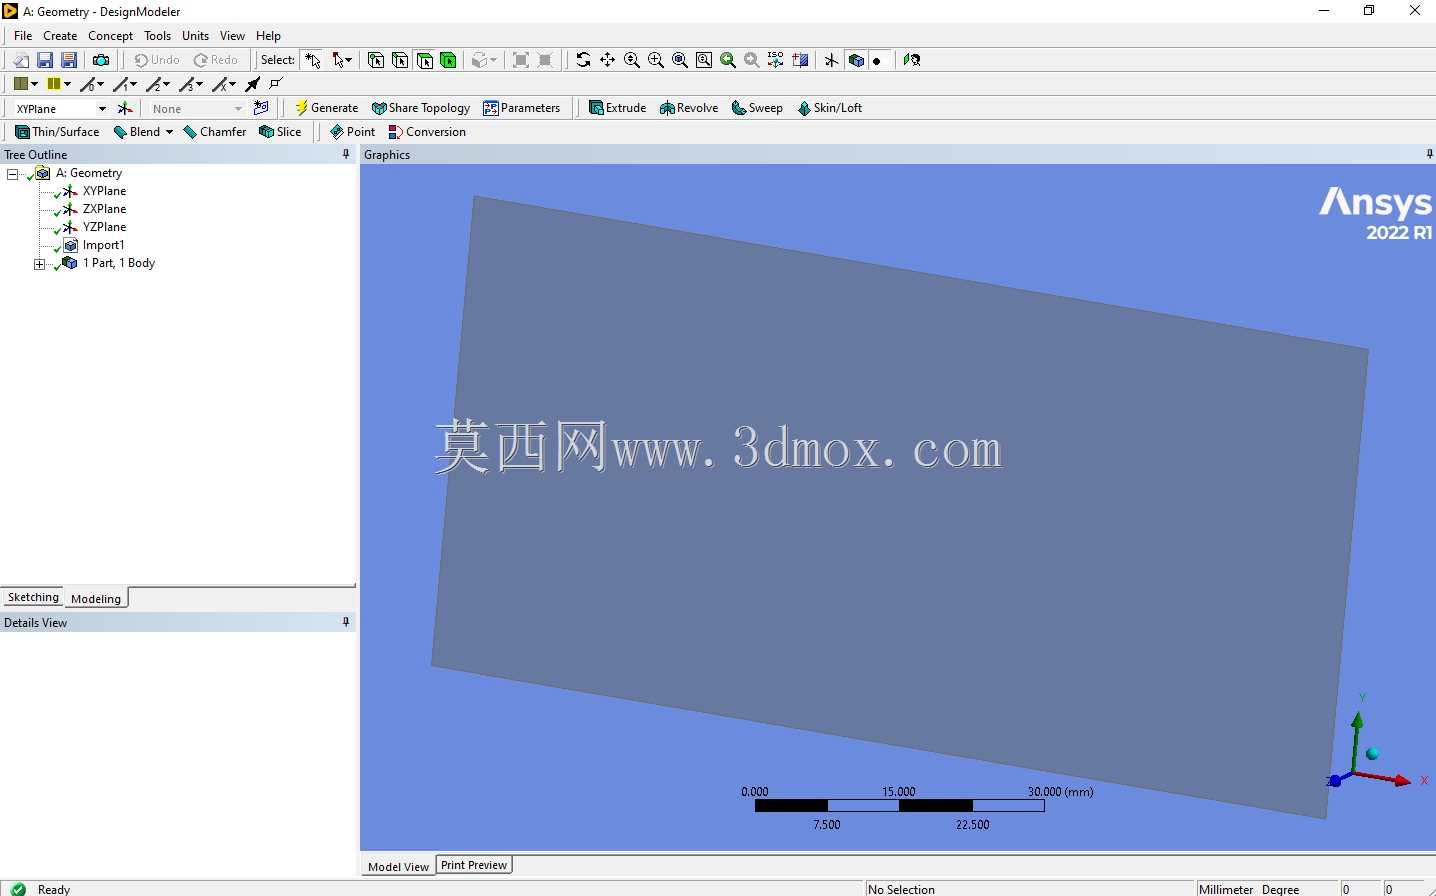Select XYPlane in the tree outline
Viewport: 1436px width, 896px height.
coord(104,191)
